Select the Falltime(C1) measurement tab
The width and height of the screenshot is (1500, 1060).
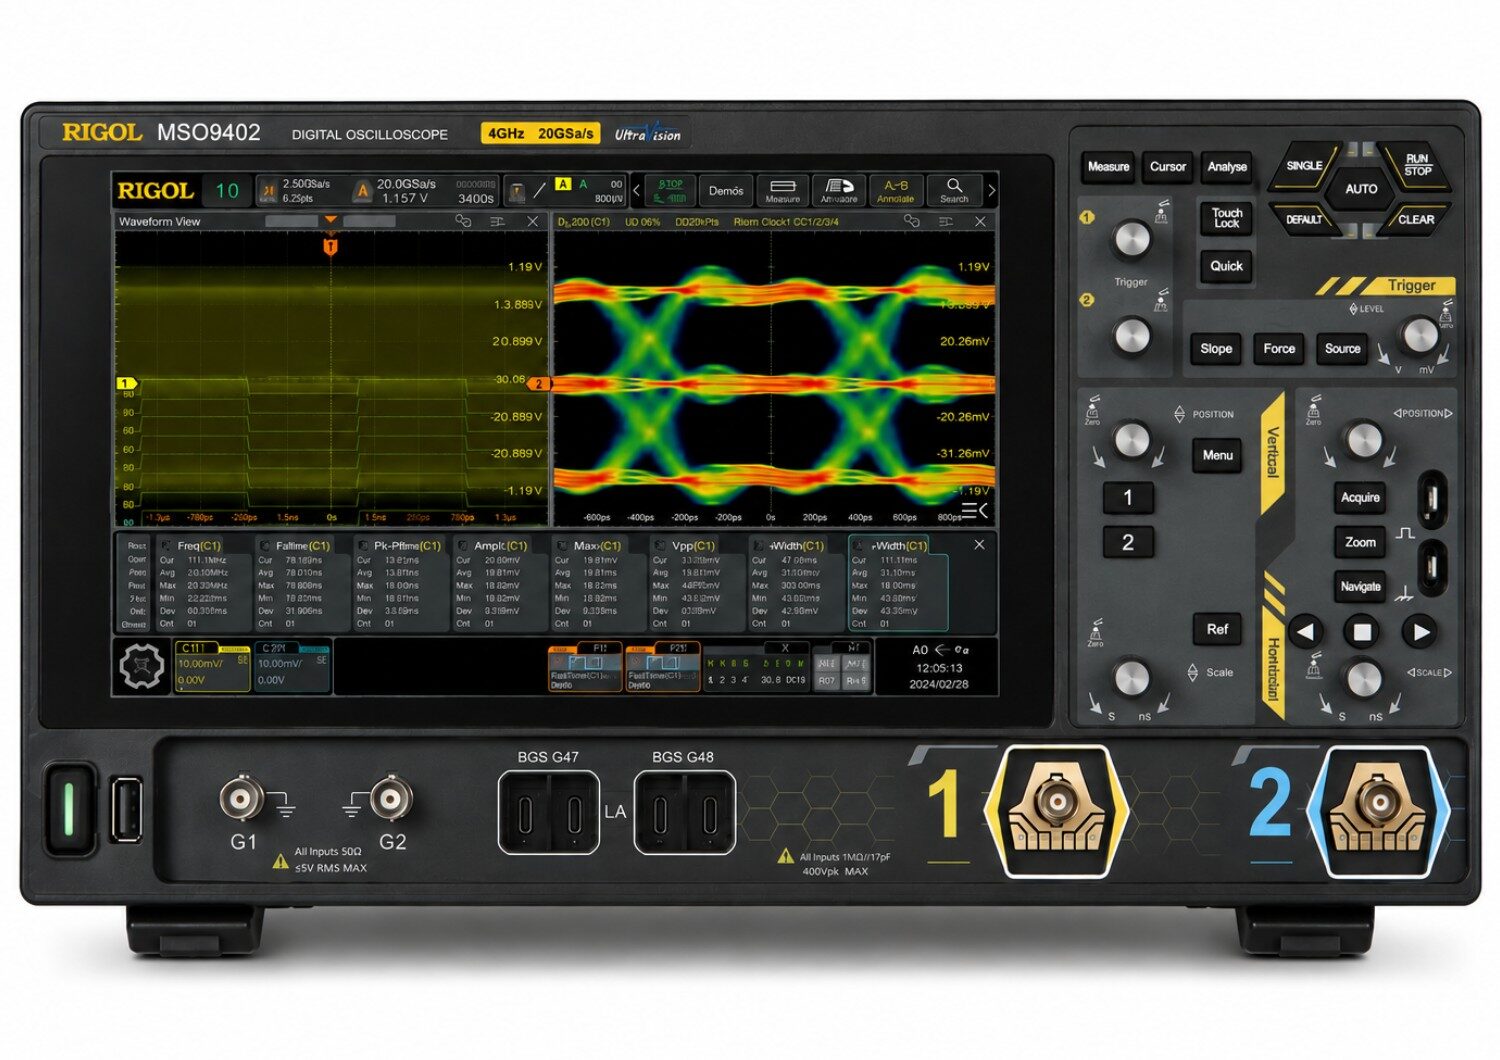coord(302,546)
